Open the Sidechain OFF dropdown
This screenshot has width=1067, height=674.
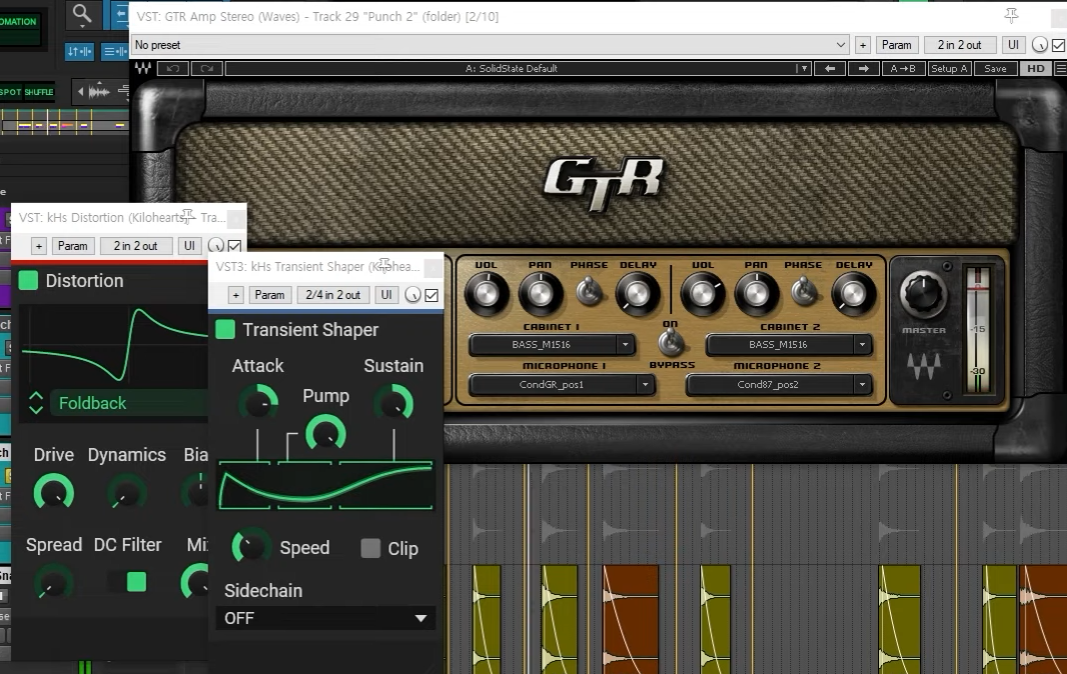click(325, 618)
